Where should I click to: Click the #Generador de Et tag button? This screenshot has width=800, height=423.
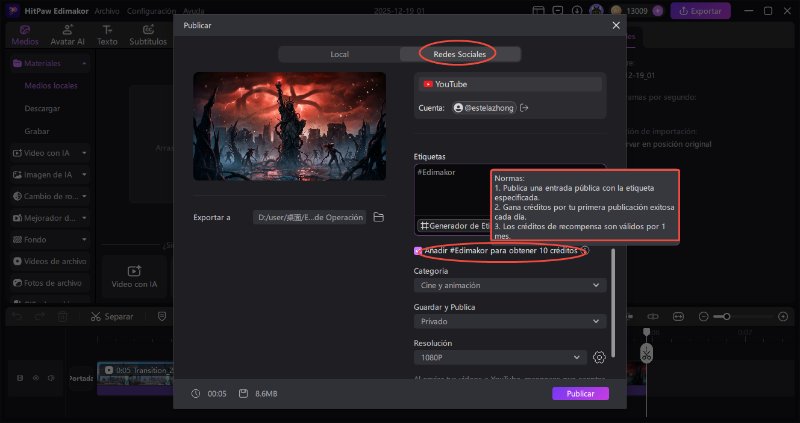(x=454, y=226)
